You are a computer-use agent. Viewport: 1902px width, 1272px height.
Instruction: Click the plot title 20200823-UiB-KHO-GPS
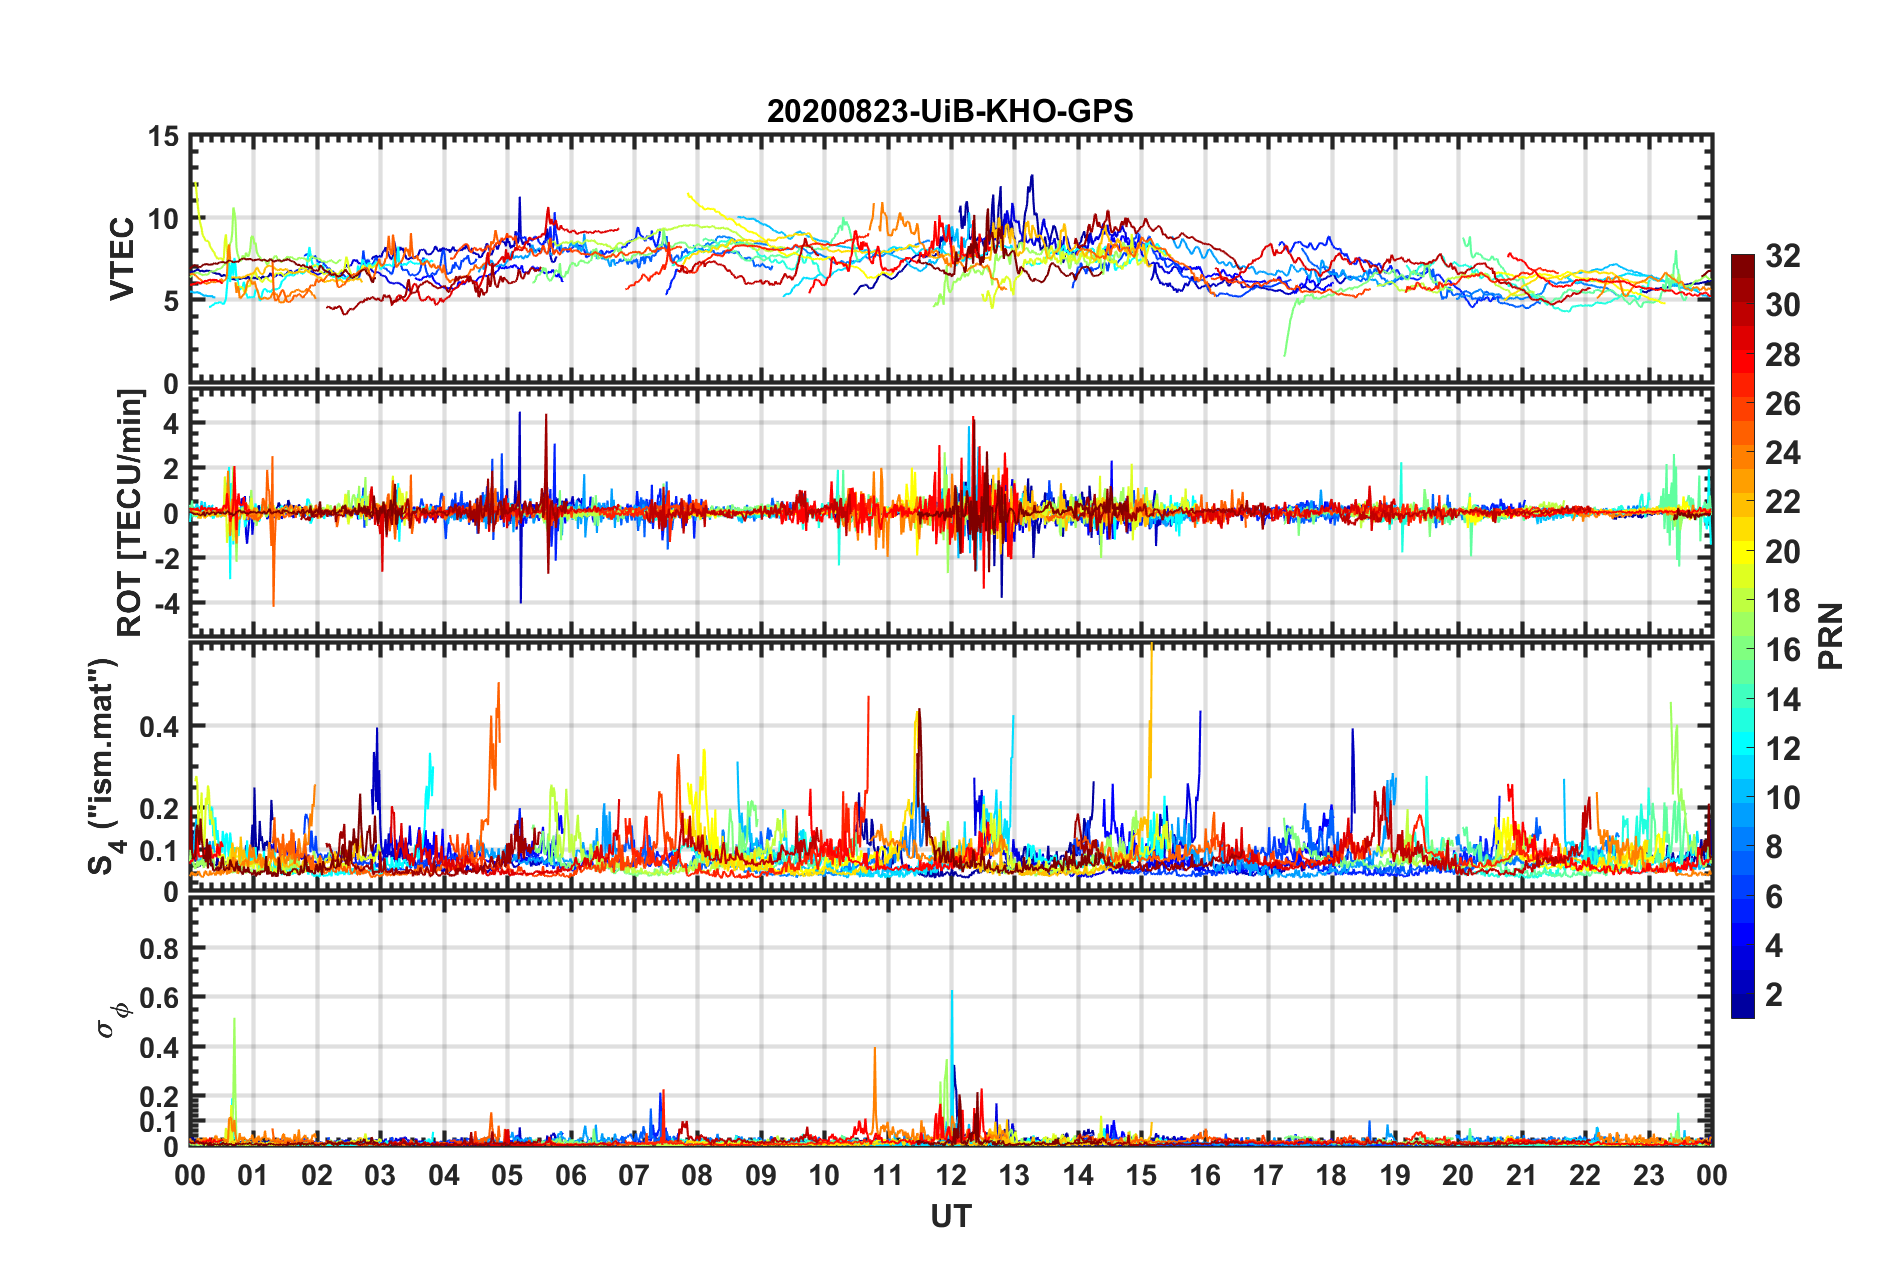tap(950, 111)
